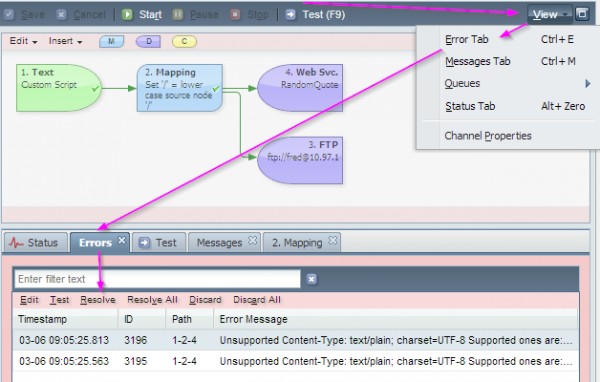Open the Edit dropdown menu

click(x=23, y=41)
